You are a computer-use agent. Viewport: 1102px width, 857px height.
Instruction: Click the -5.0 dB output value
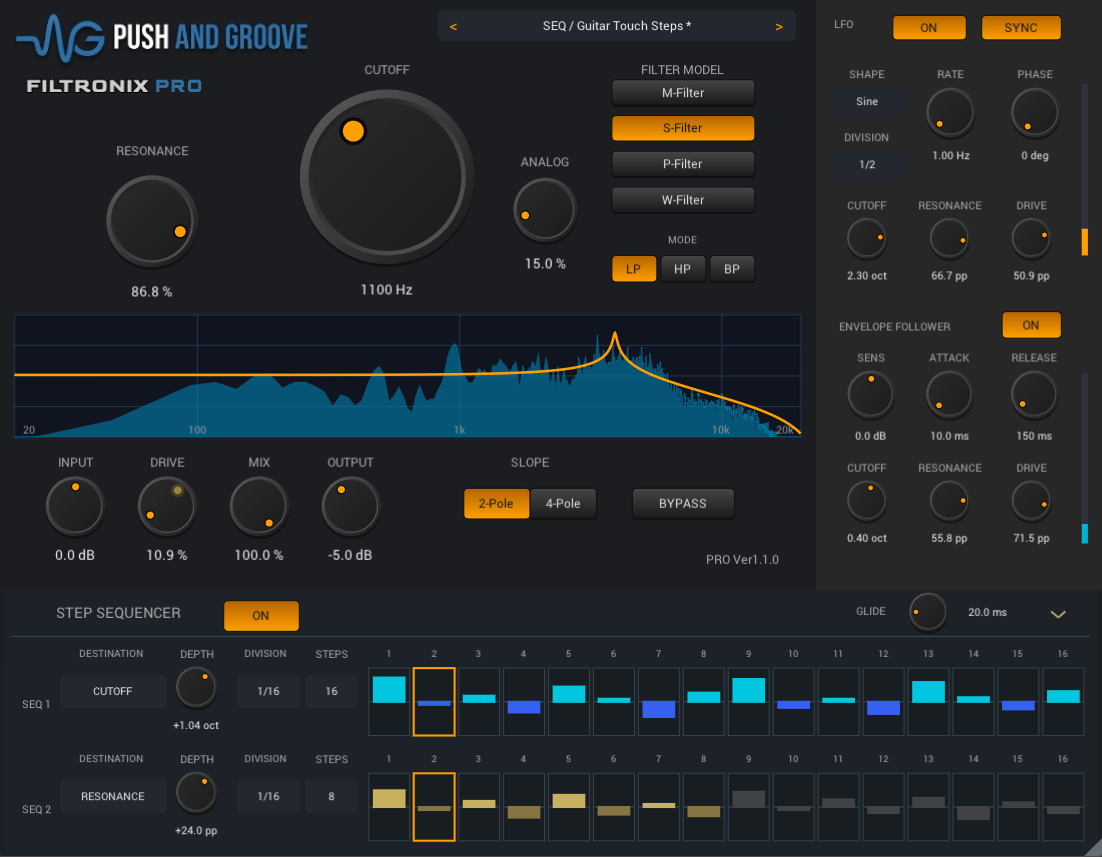(350, 555)
